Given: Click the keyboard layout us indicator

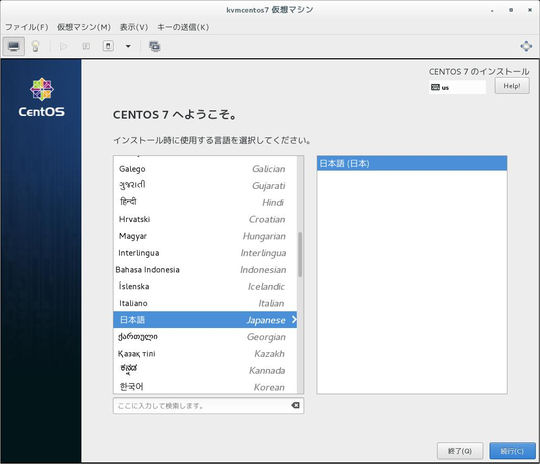Looking at the screenshot, I should pyautogui.click(x=457, y=87).
